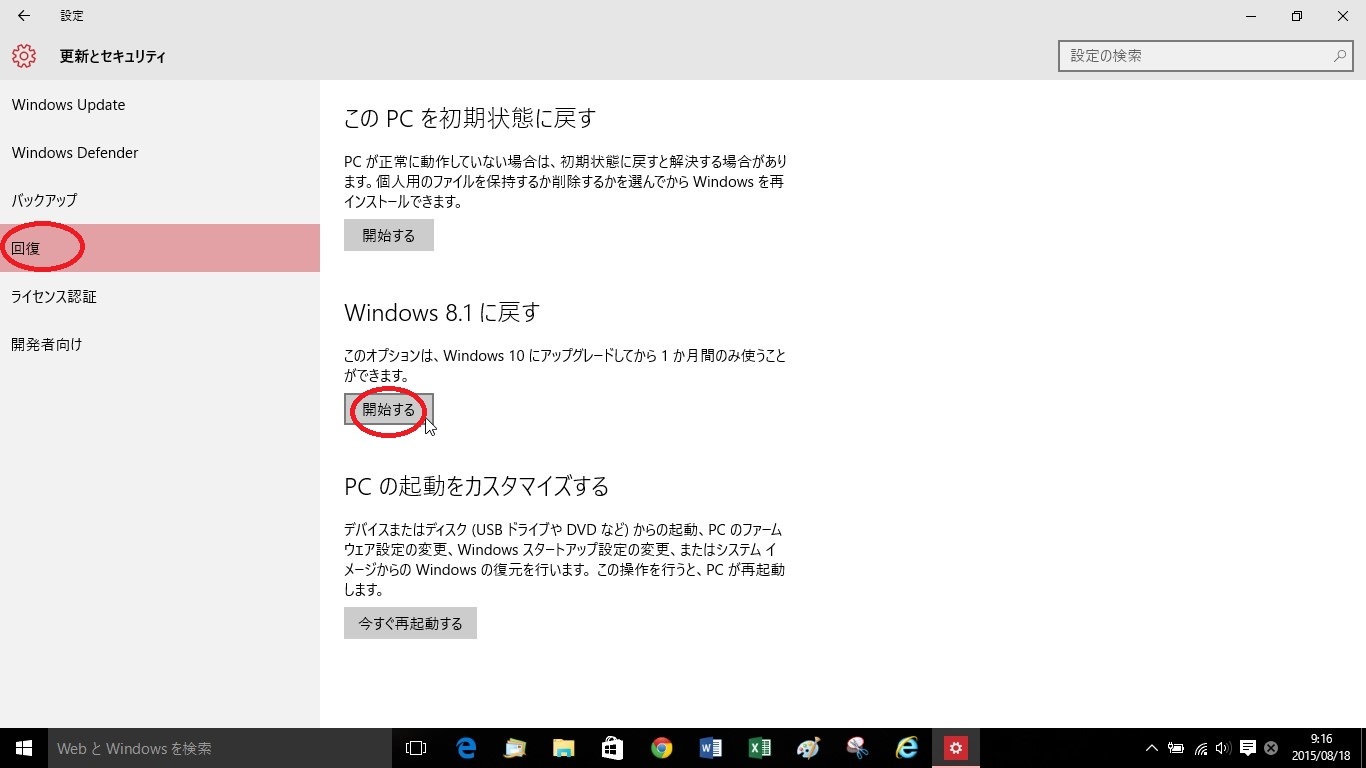The image size is (1366, 768).
Task: Show hidden system tray icons
Action: pyautogui.click(x=1152, y=748)
